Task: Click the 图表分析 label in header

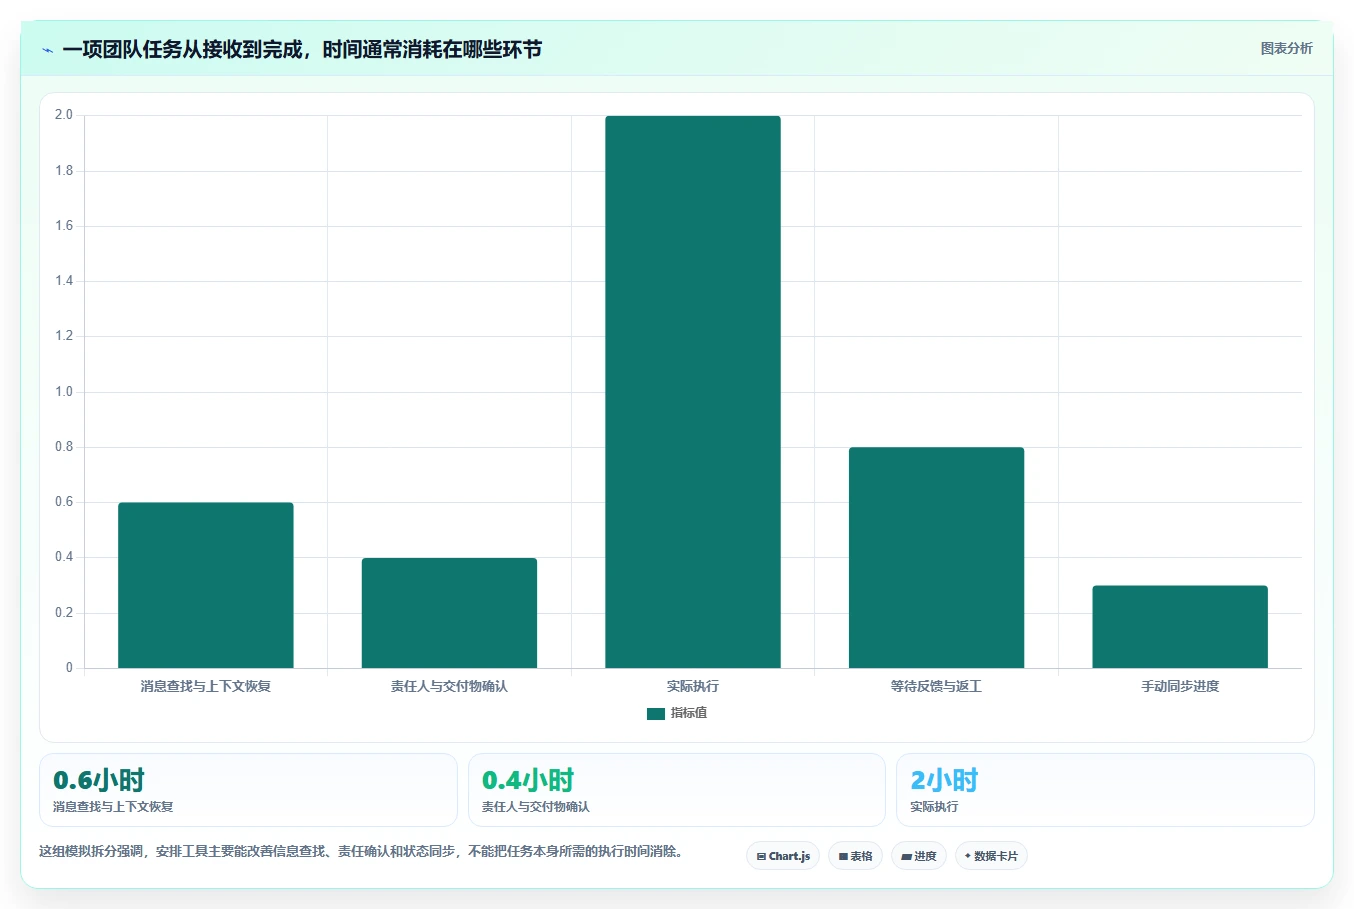Action: pos(1286,48)
